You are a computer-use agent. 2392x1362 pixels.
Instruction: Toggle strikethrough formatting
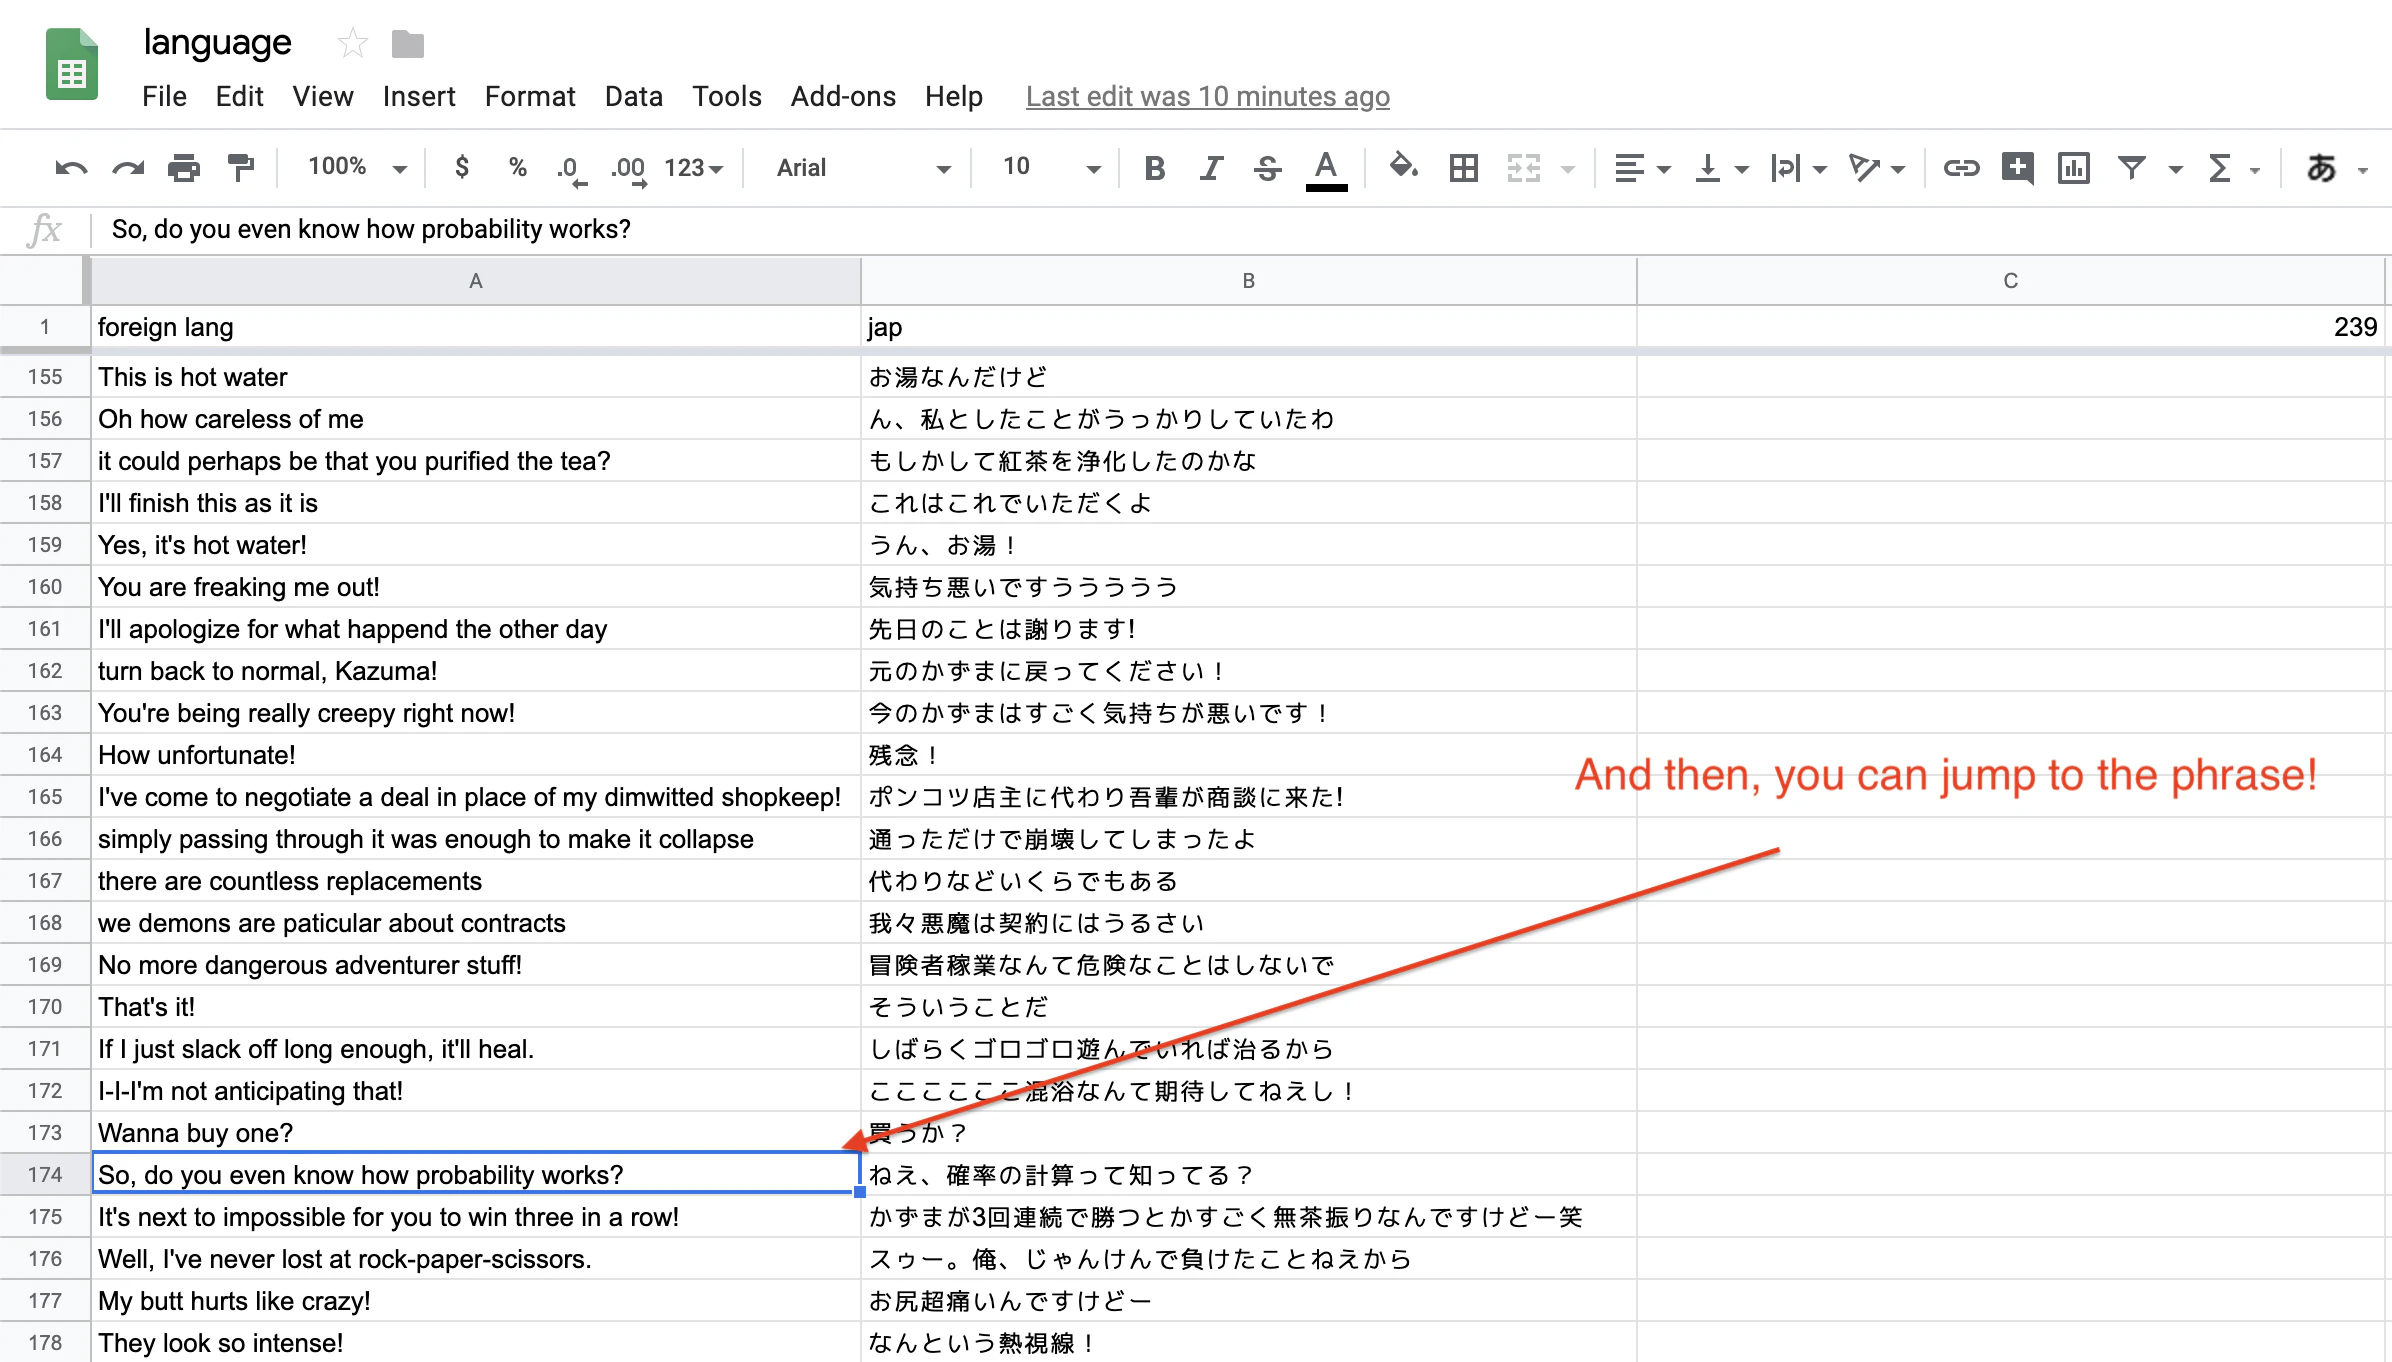[1268, 168]
